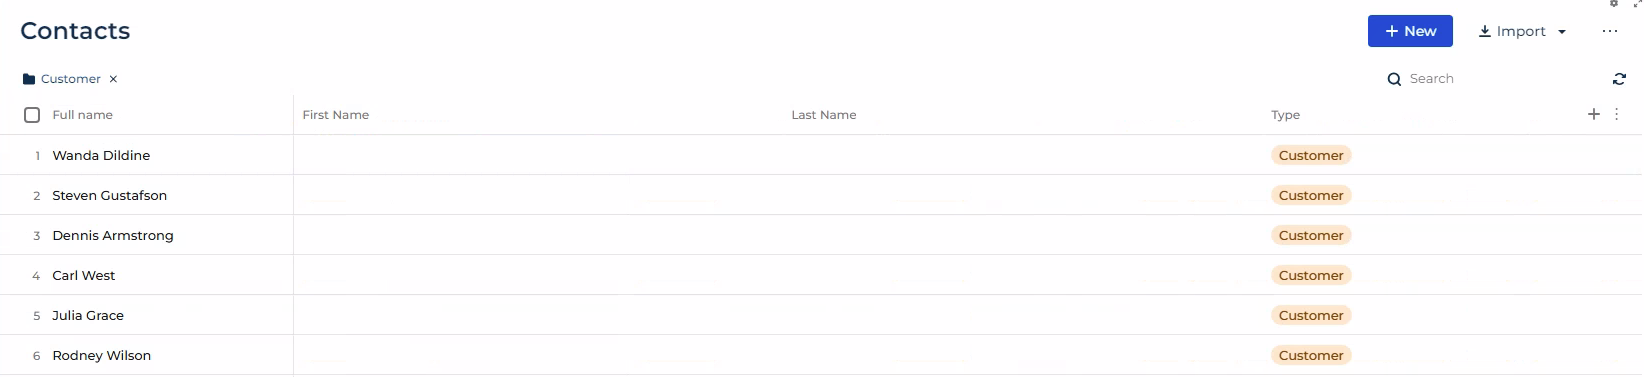Open the Carl West contact

click(84, 275)
